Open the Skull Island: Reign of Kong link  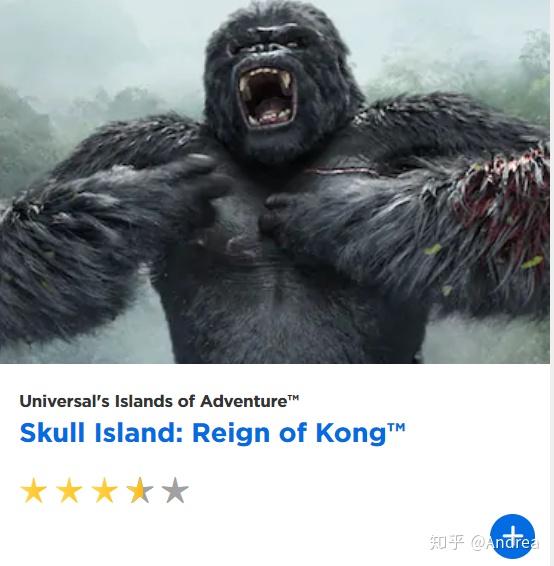point(213,432)
